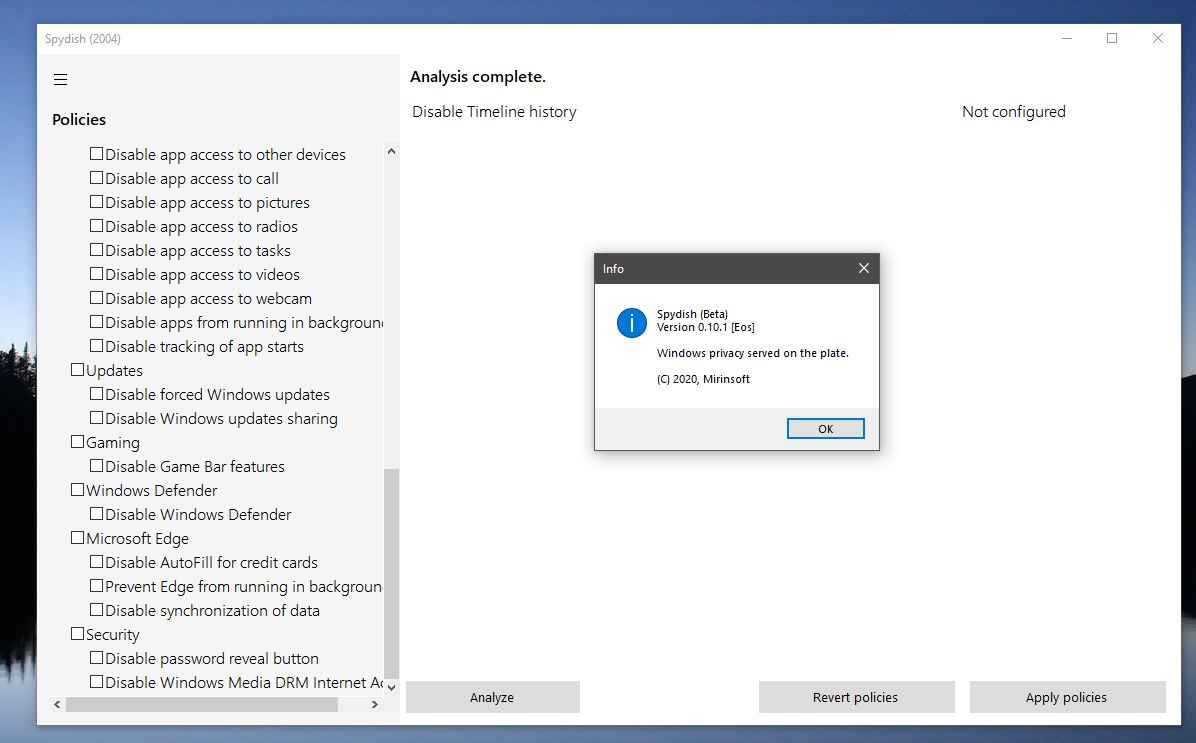Image resolution: width=1196 pixels, height=743 pixels.
Task: Check Disable AutoFill for credit cards
Action: pyautogui.click(x=96, y=561)
